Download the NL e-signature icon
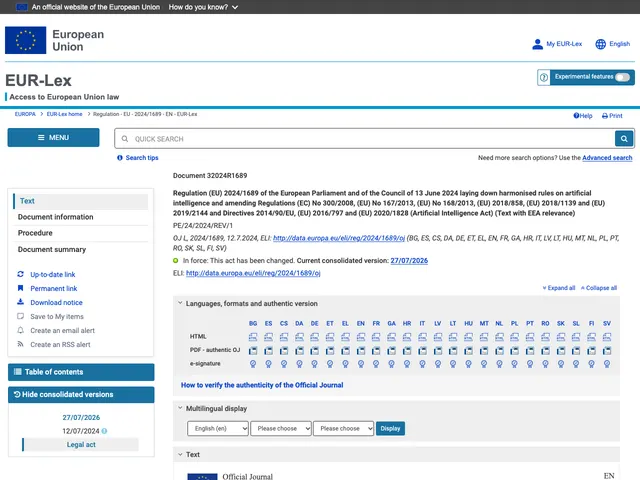The height and width of the screenshot is (480, 640). click(x=499, y=364)
